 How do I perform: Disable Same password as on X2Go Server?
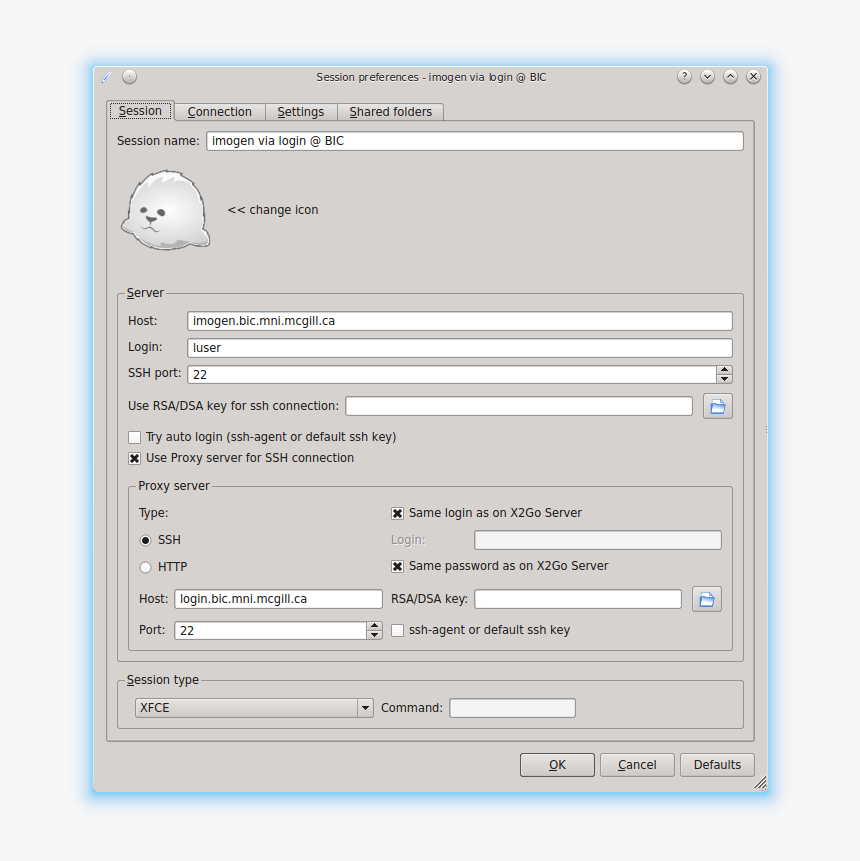(x=397, y=566)
